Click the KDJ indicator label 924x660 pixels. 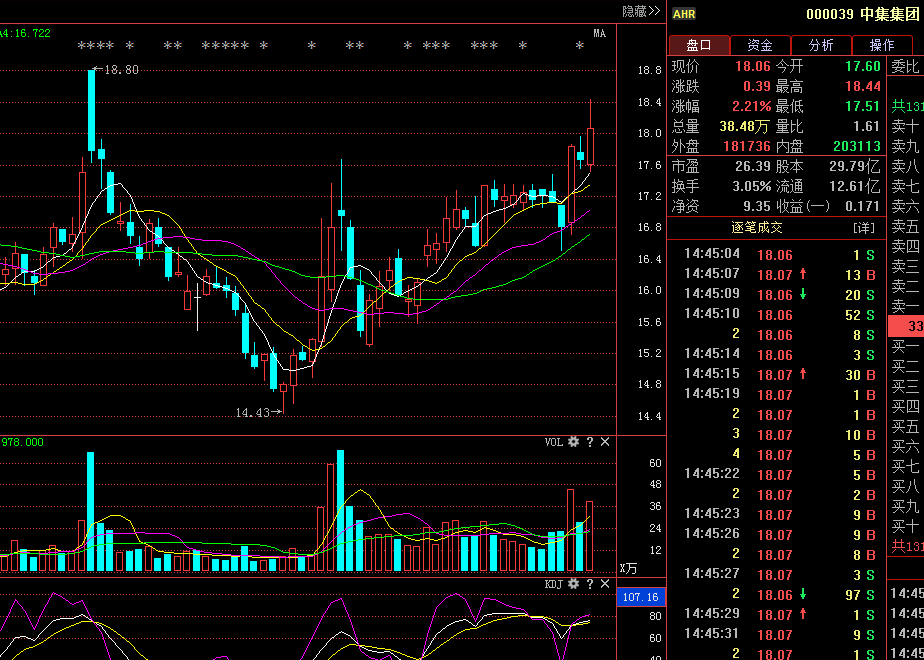click(x=553, y=584)
